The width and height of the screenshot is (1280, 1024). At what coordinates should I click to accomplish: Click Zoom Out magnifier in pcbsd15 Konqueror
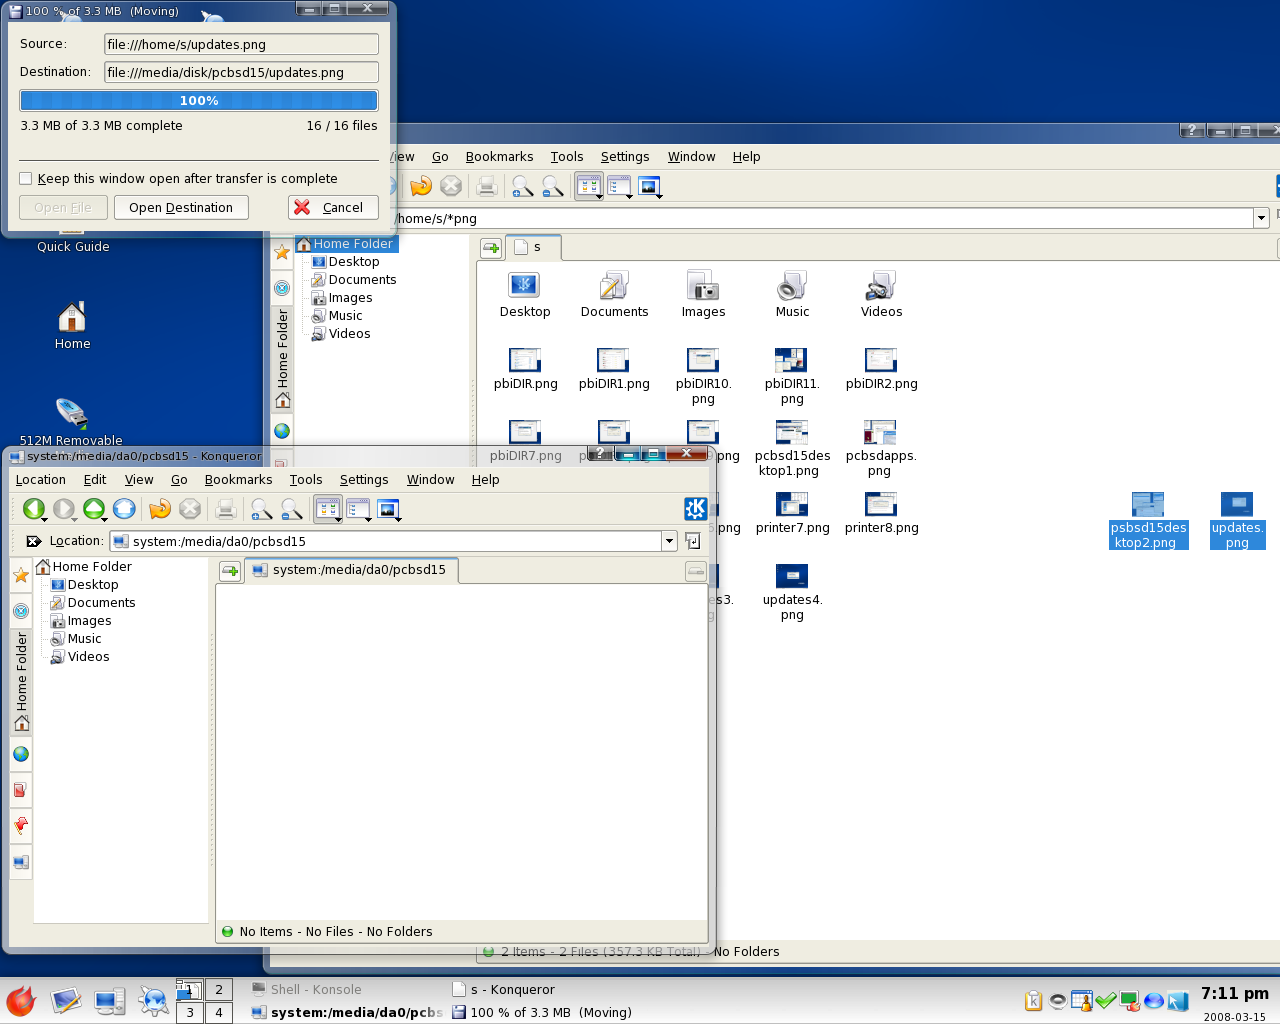(291, 509)
